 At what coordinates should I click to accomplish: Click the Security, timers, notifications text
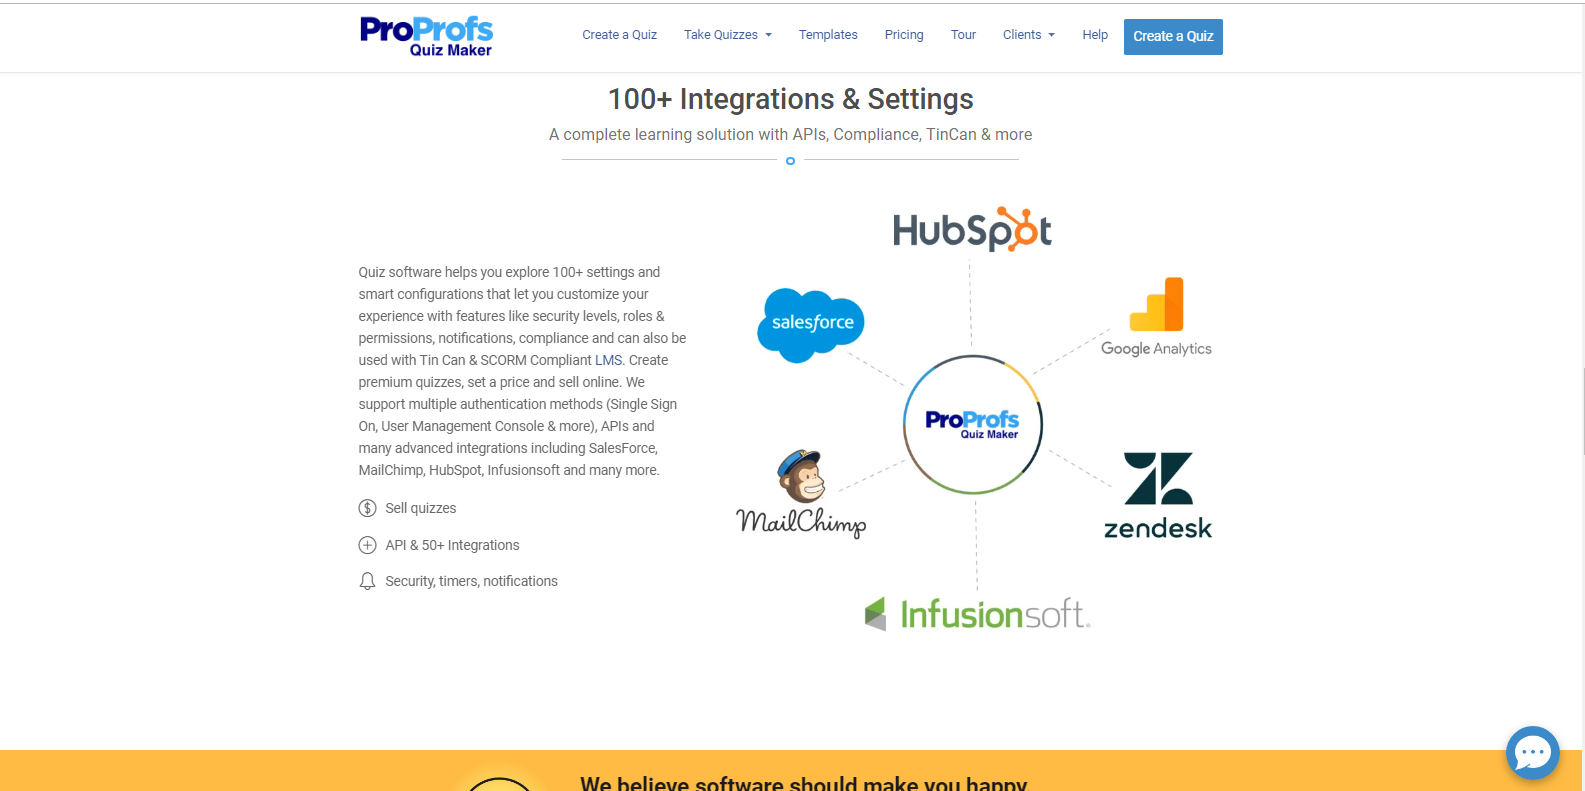471,581
